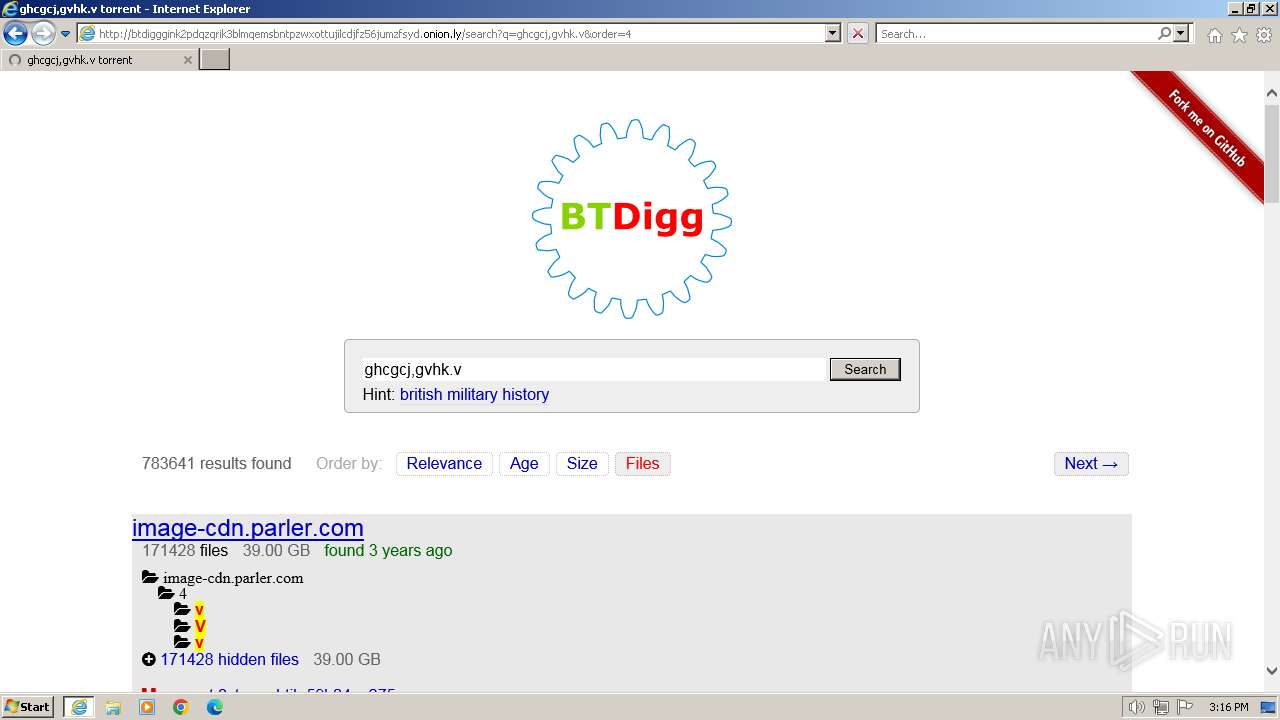Click the IE search box field
1280x720 pixels.
pyautogui.click(x=1016, y=34)
